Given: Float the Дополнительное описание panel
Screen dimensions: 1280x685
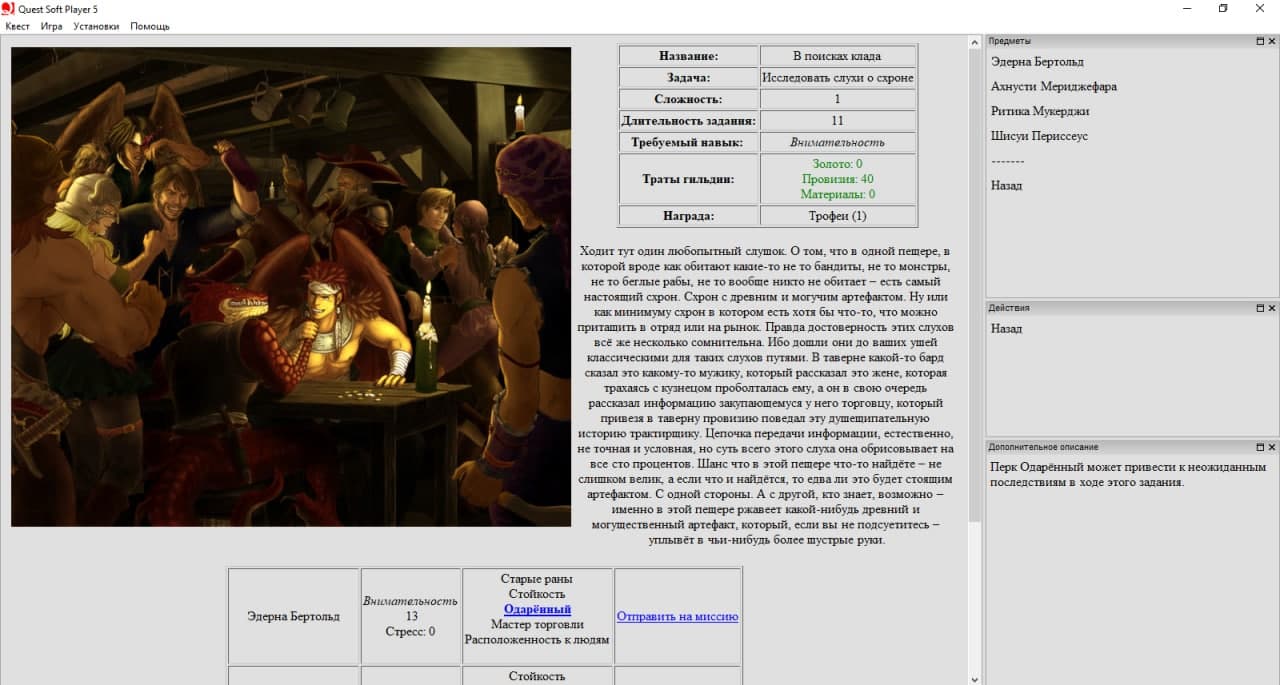Looking at the screenshot, I should (1260, 447).
